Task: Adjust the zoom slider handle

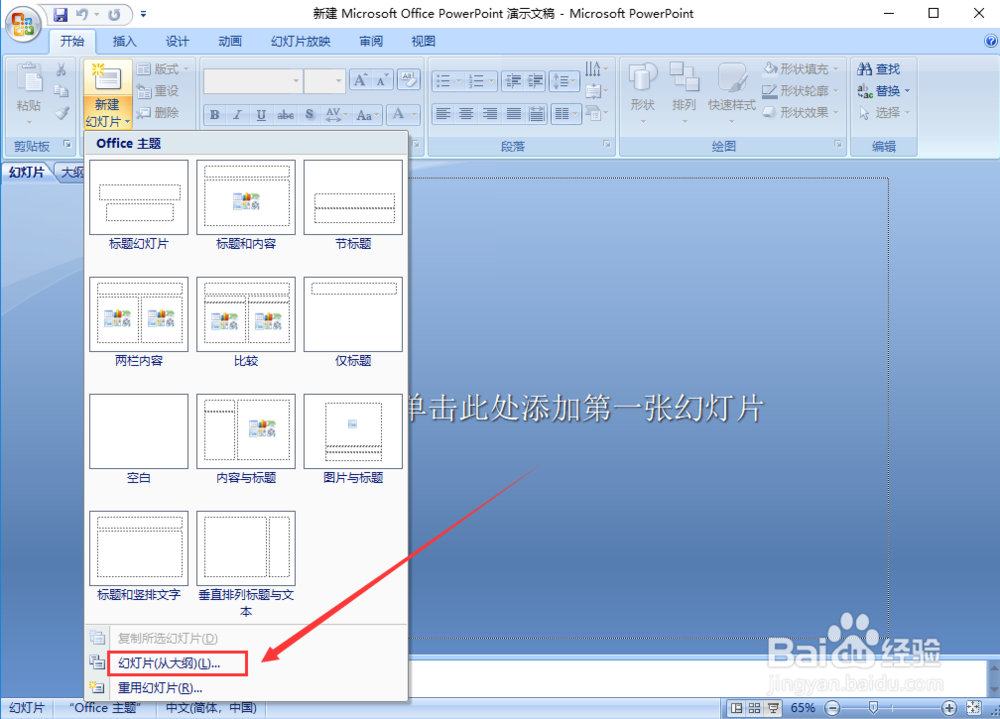Action: pyautogui.click(x=873, y=707)
